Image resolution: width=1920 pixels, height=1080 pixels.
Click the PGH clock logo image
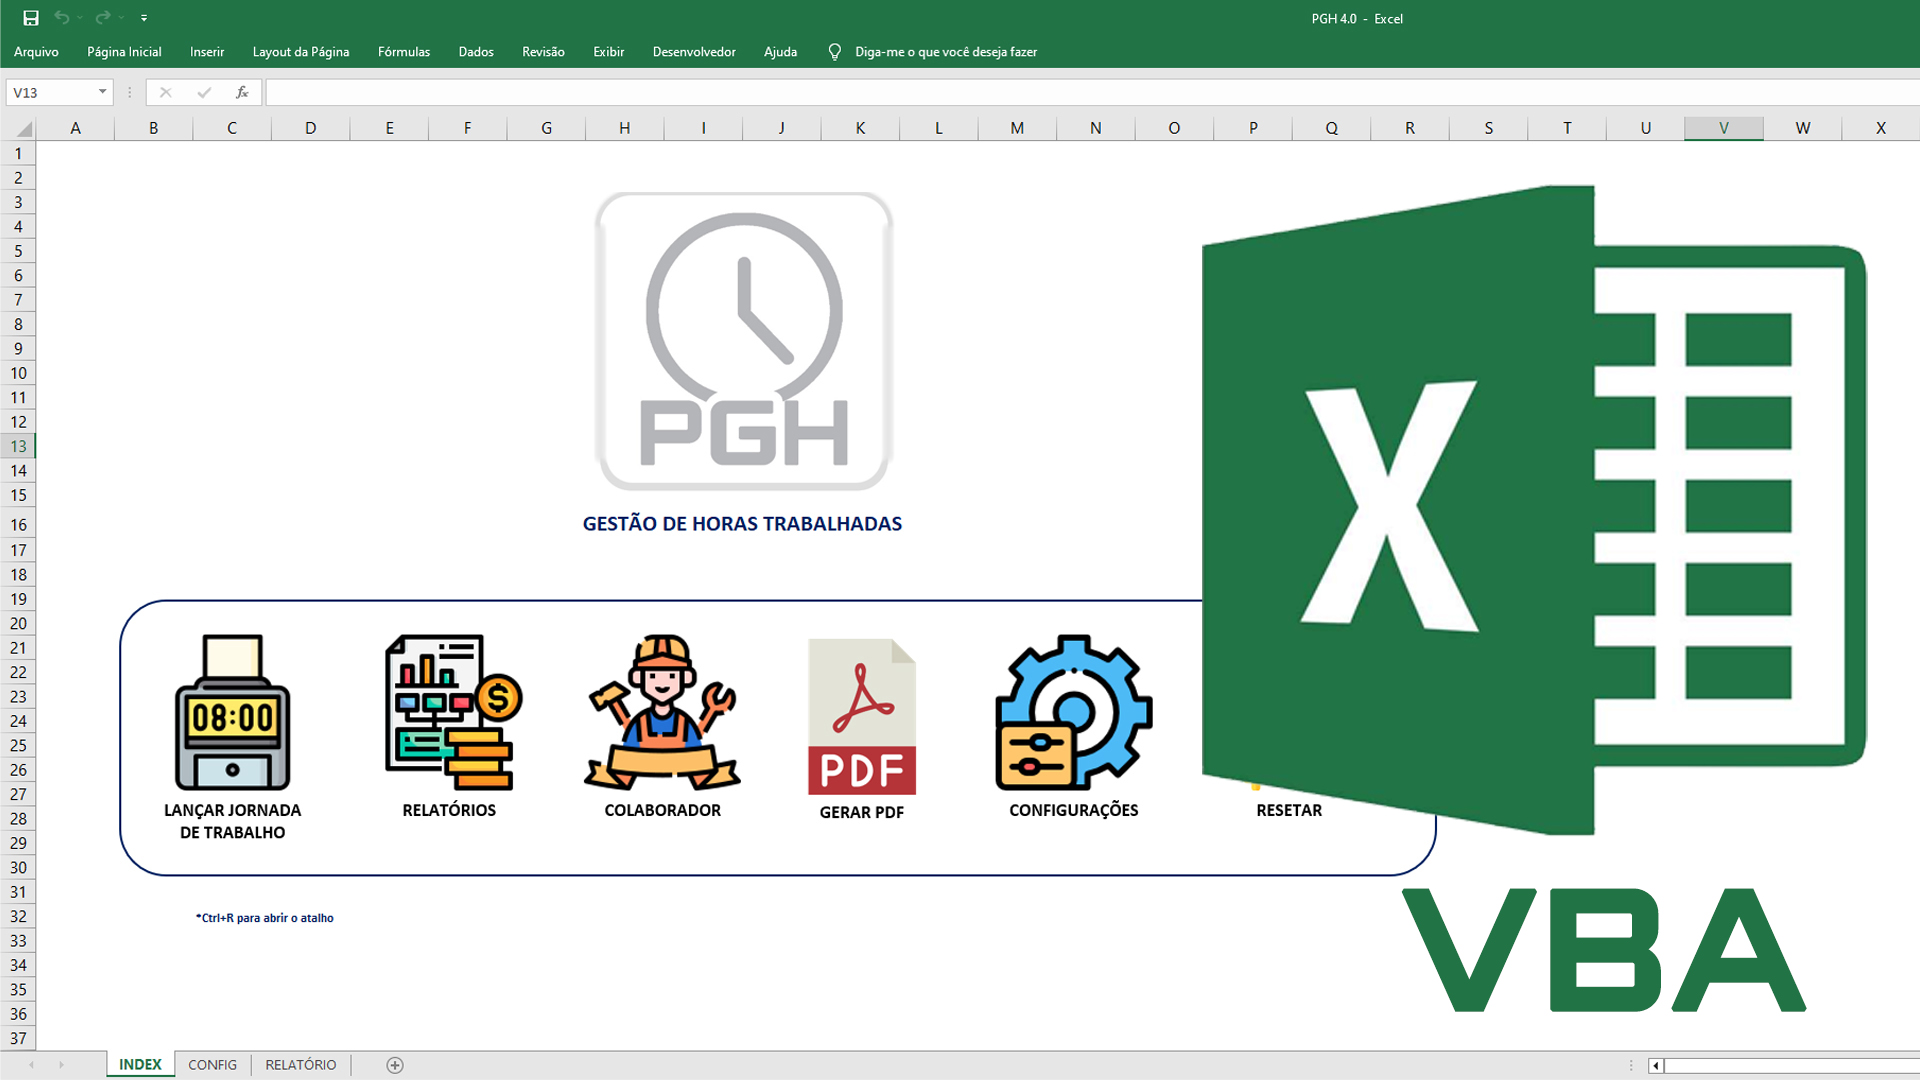tap(743, 341)
